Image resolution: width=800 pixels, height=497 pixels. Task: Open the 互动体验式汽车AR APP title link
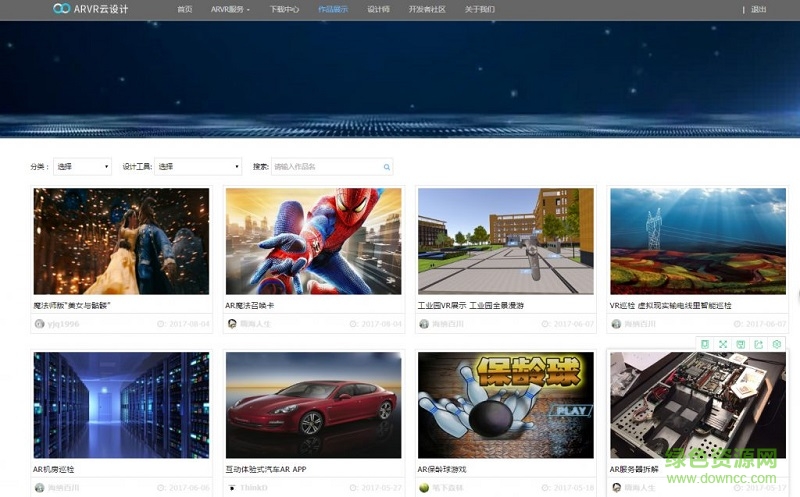(x=266, y=469)
